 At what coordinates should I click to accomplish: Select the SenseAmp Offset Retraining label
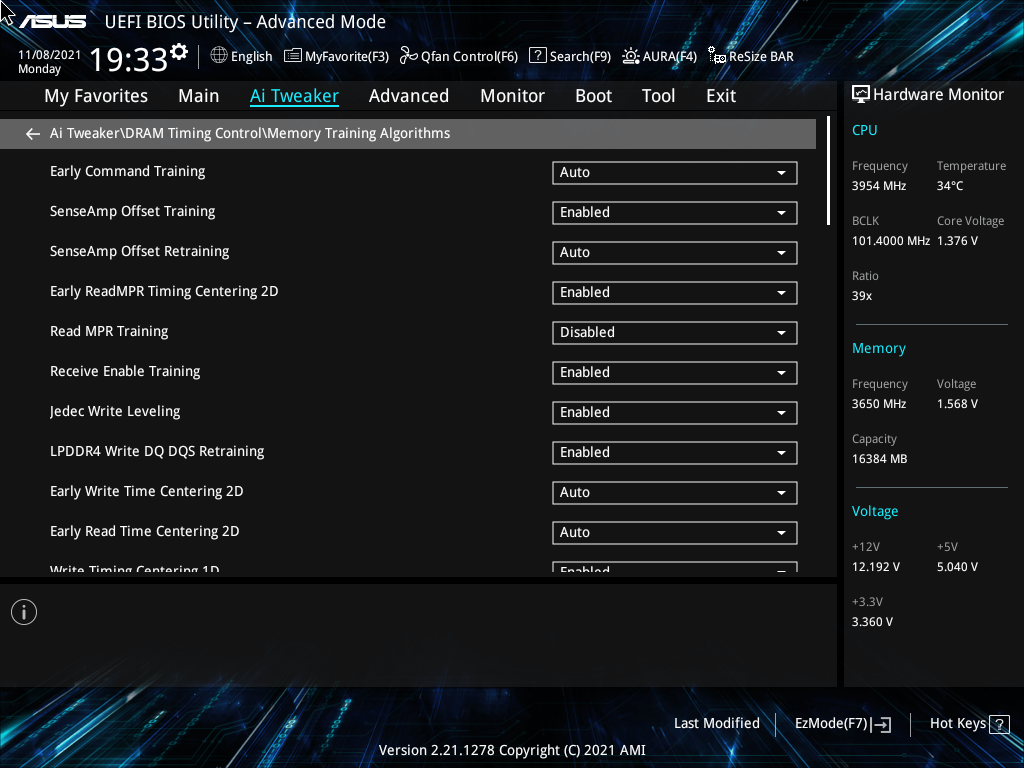pos(140,251)
